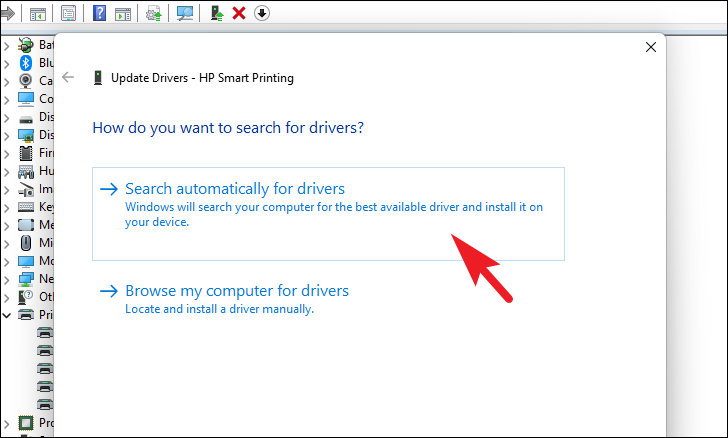Select the Imaging devices scanner icon
Image resolution: width=728 pixels, height=438 pixels.
click(x=26, y=189)
